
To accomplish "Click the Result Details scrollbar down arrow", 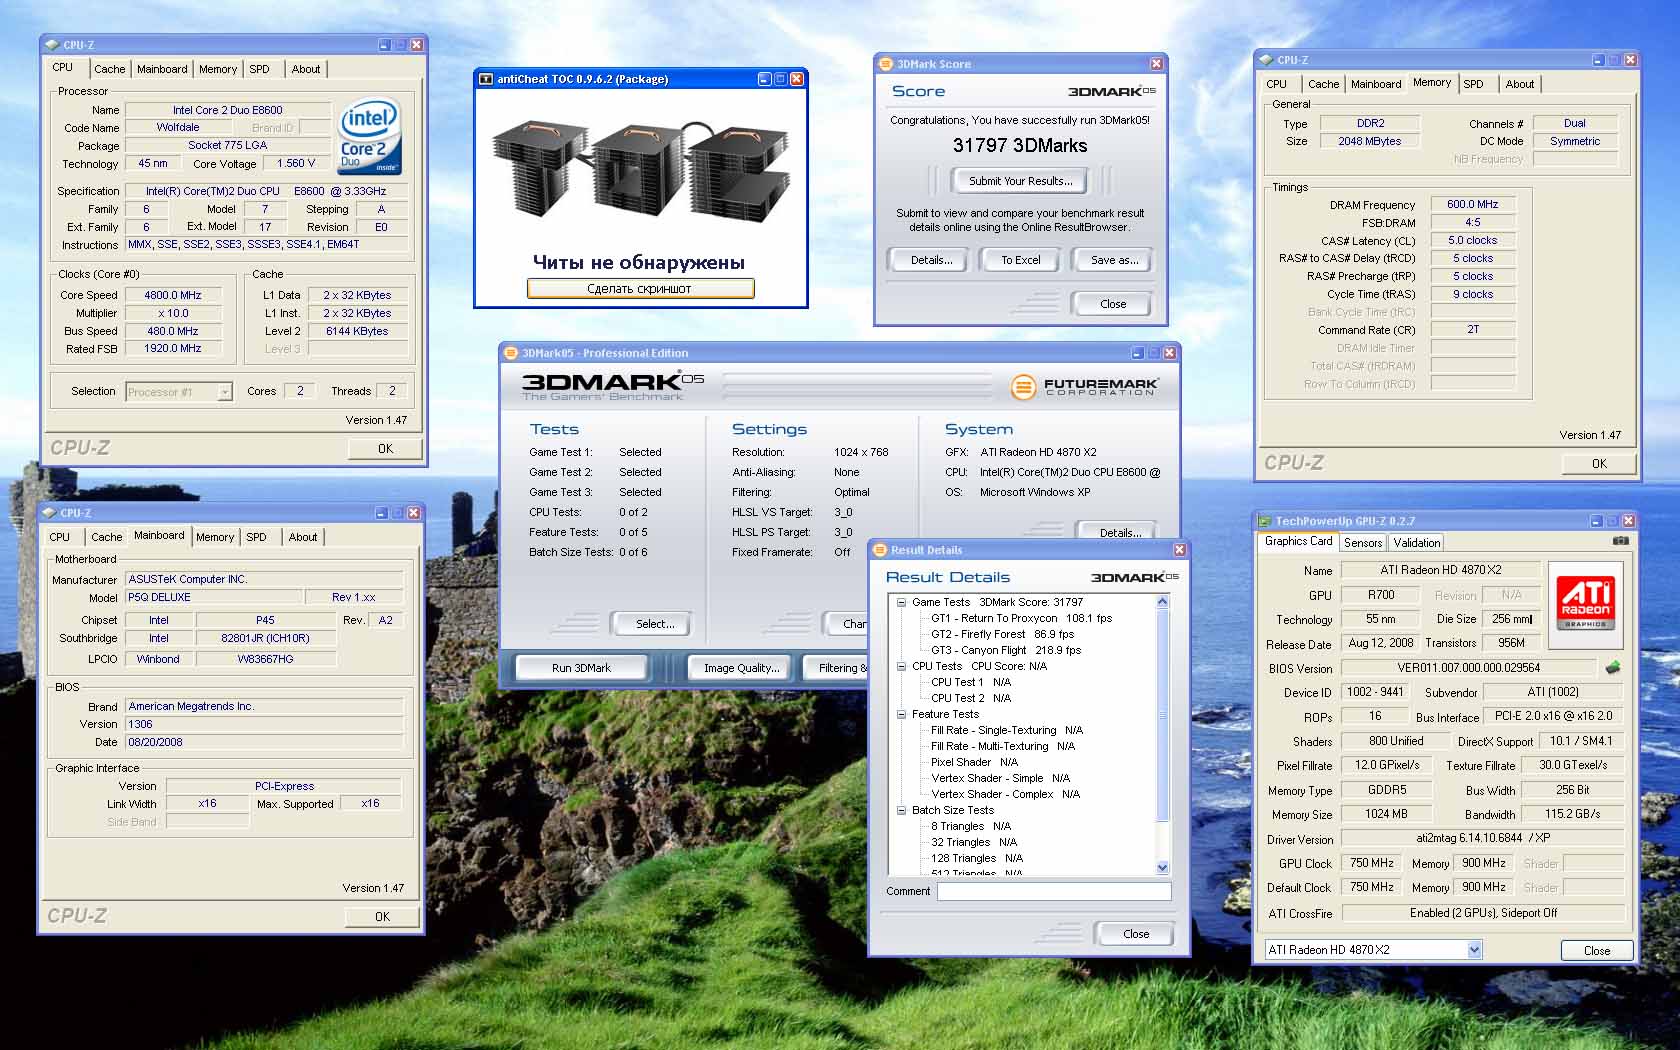I will 1162,867.
